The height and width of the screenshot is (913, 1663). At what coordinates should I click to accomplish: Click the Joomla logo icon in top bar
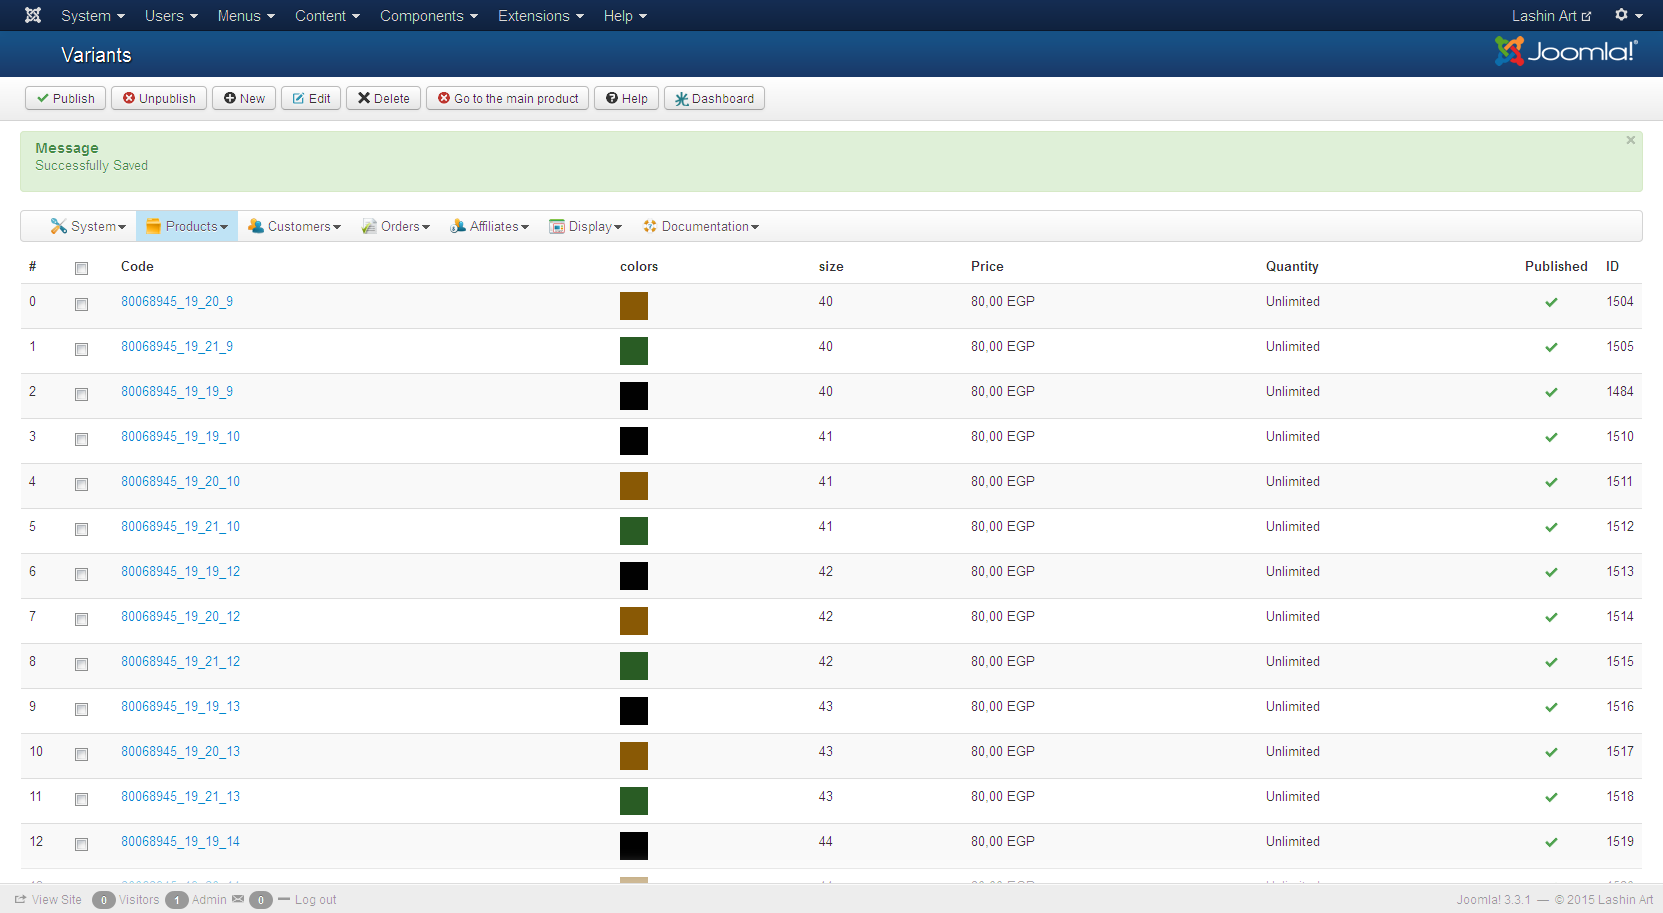33,15
